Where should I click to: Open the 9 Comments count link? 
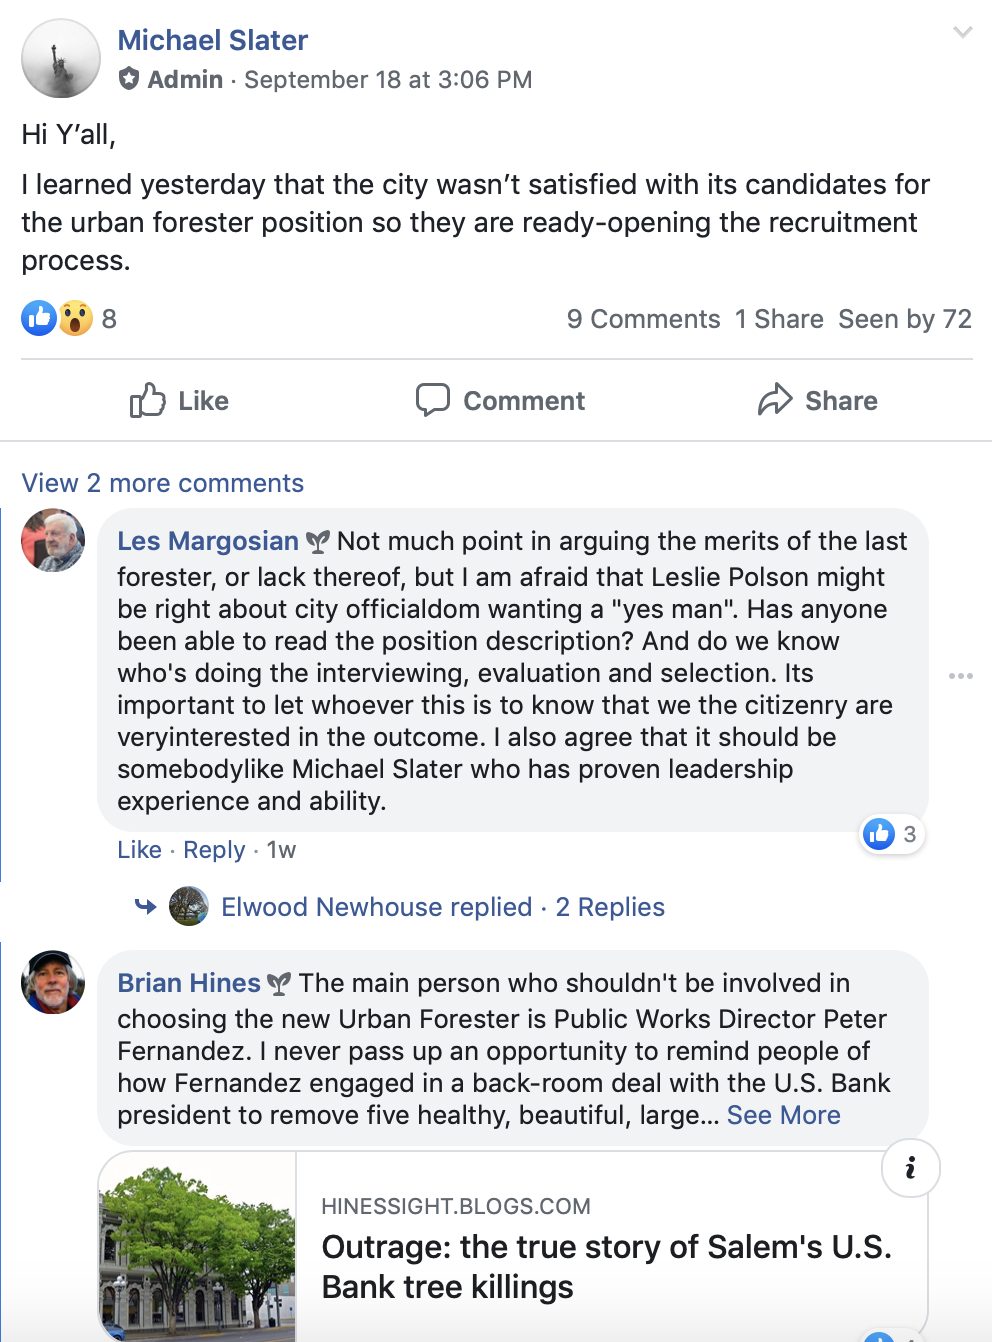(x=643, y=319)
